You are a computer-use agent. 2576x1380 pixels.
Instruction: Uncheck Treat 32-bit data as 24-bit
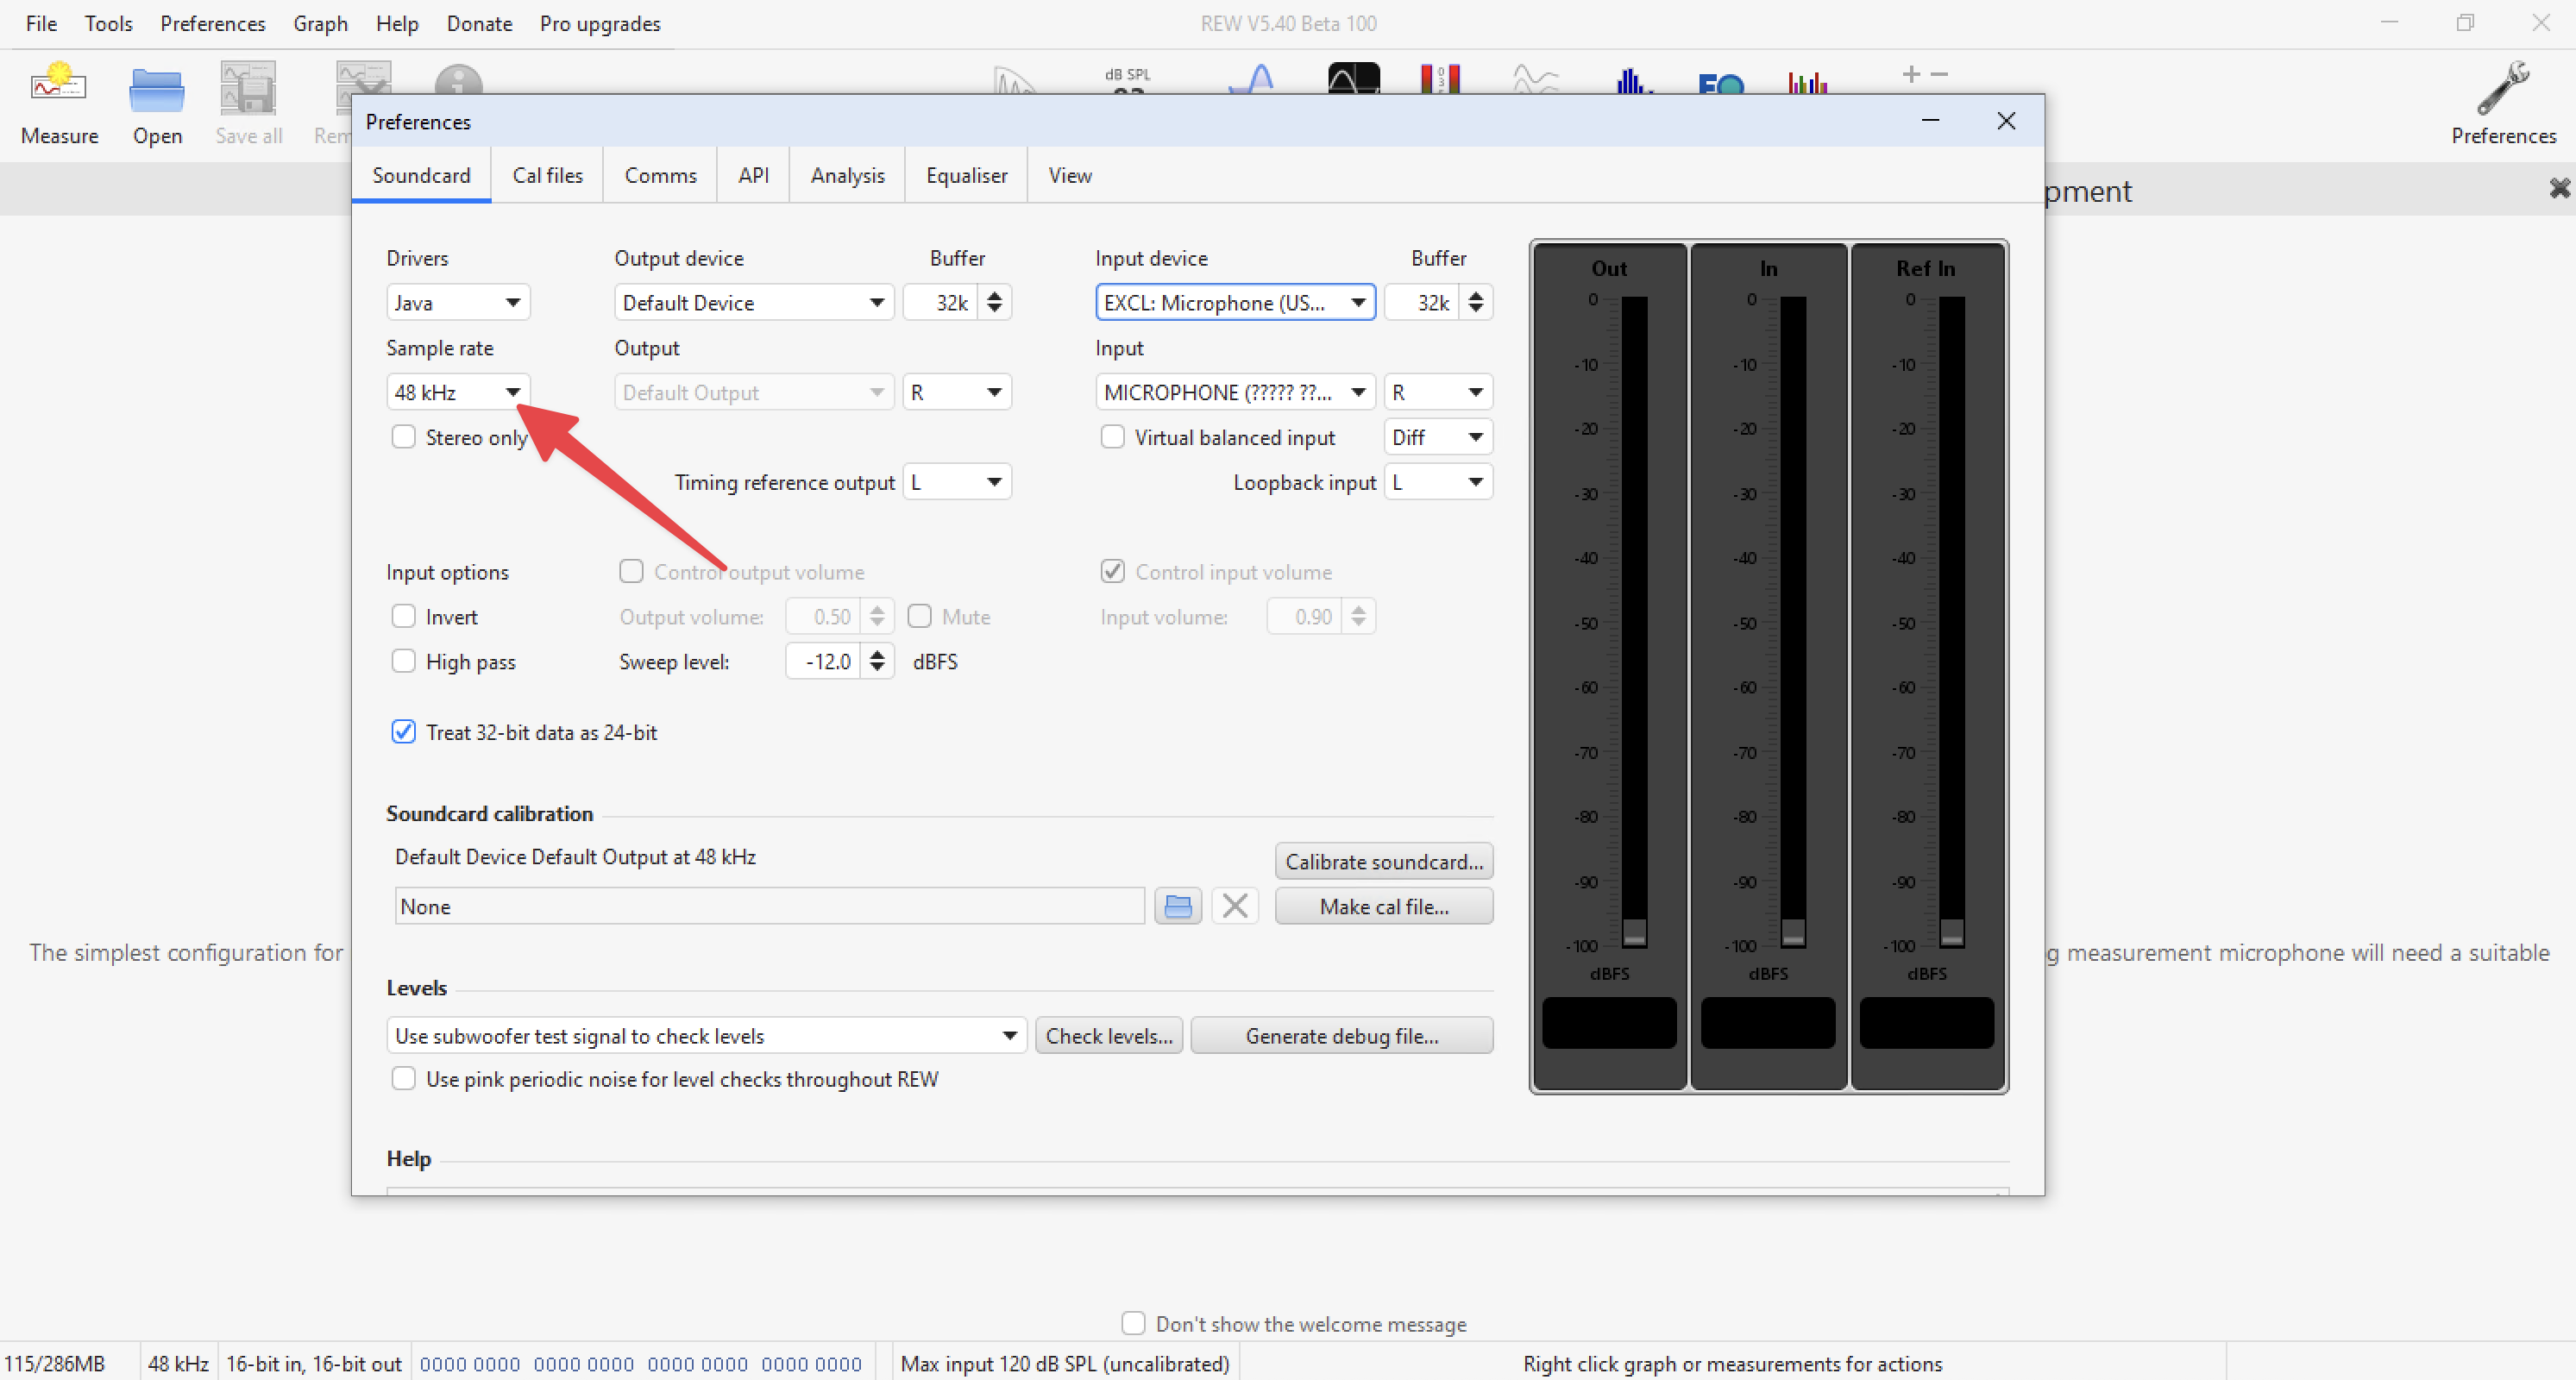point(403,732)
